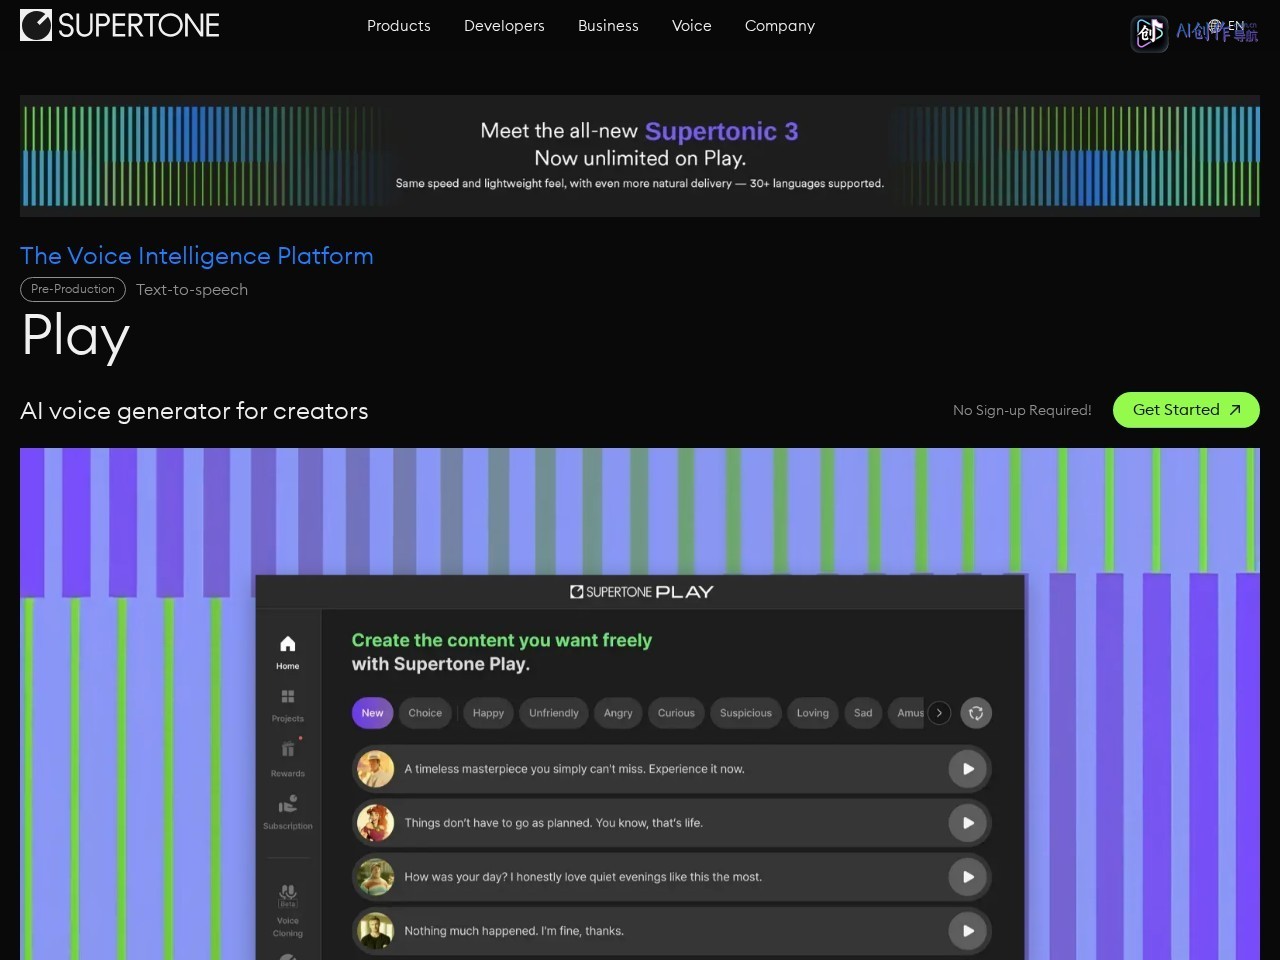Select the Angry emotion tag
This screenshot has width=1280, height=960.
[618, 713]
